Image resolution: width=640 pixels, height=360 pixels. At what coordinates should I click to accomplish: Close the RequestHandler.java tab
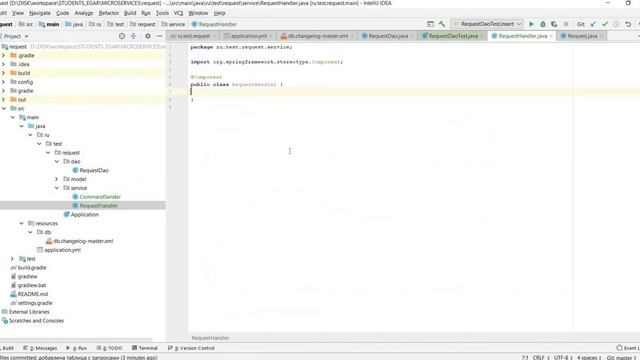tap(551, 36)
